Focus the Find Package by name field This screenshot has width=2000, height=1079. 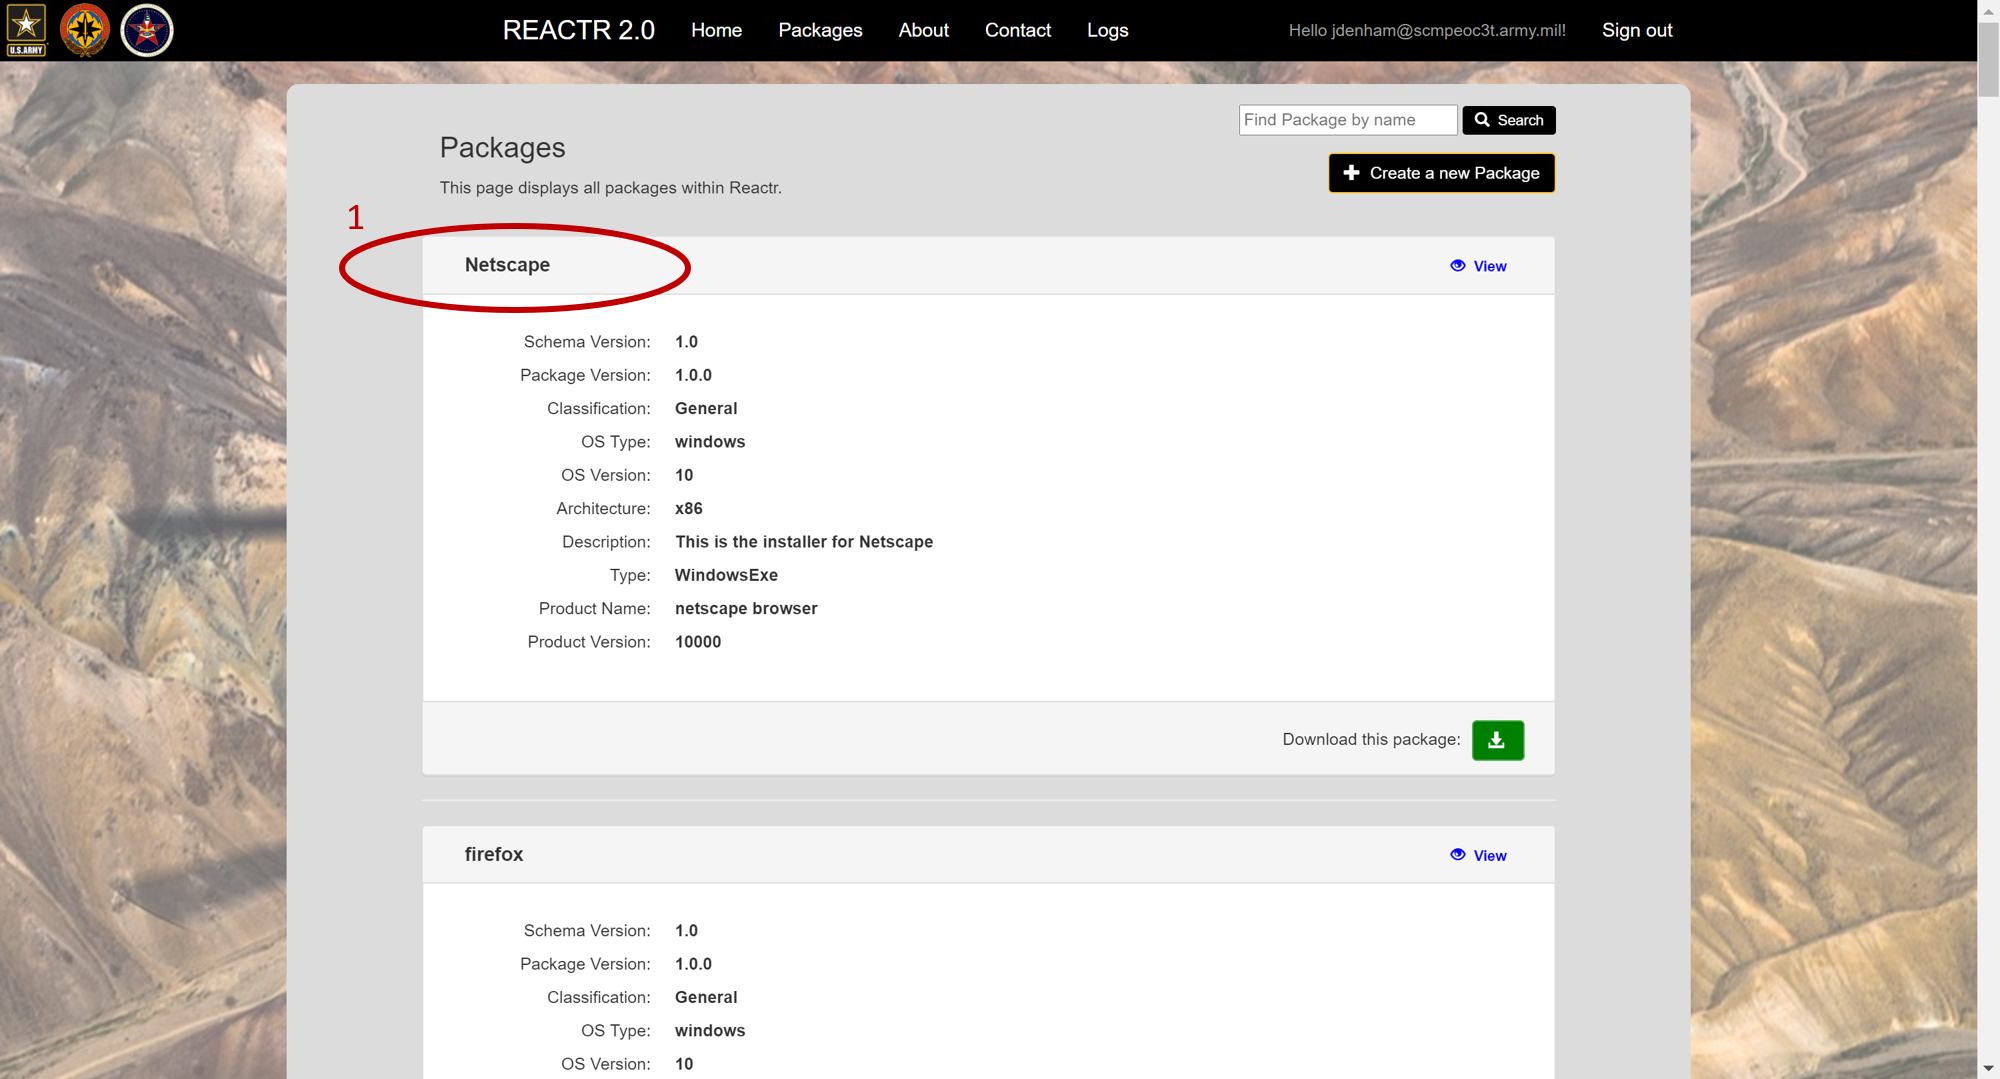click(x=1348, y=120)
